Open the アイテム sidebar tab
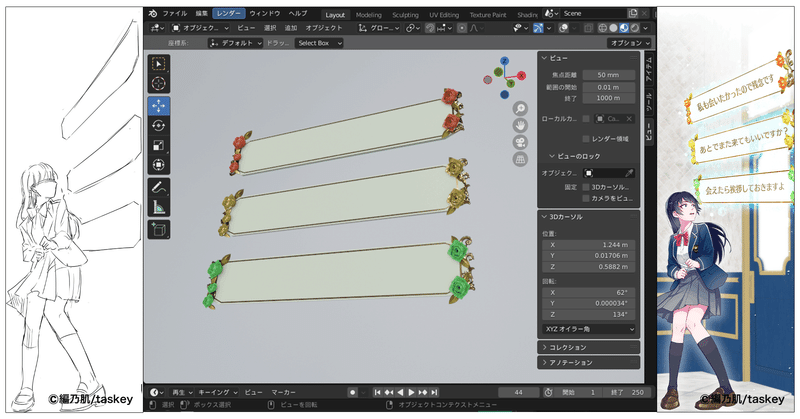Viewport: 800px width, 419px height. point(649,70)
